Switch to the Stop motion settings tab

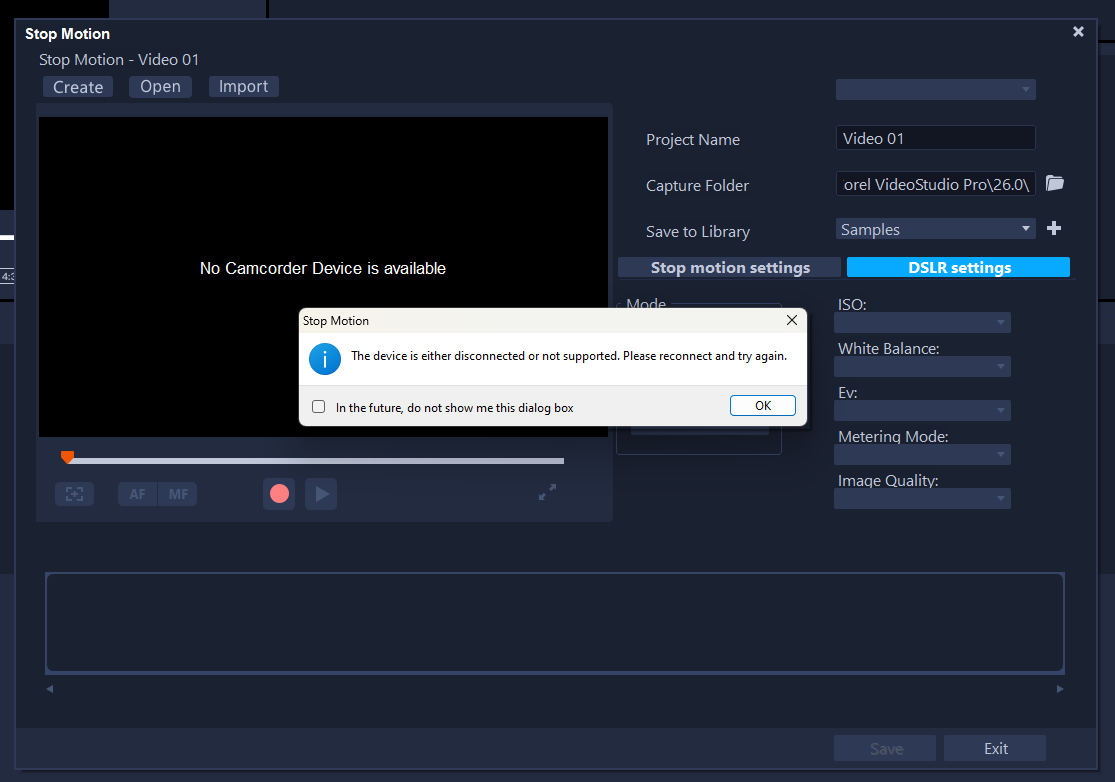pos(729,267)
